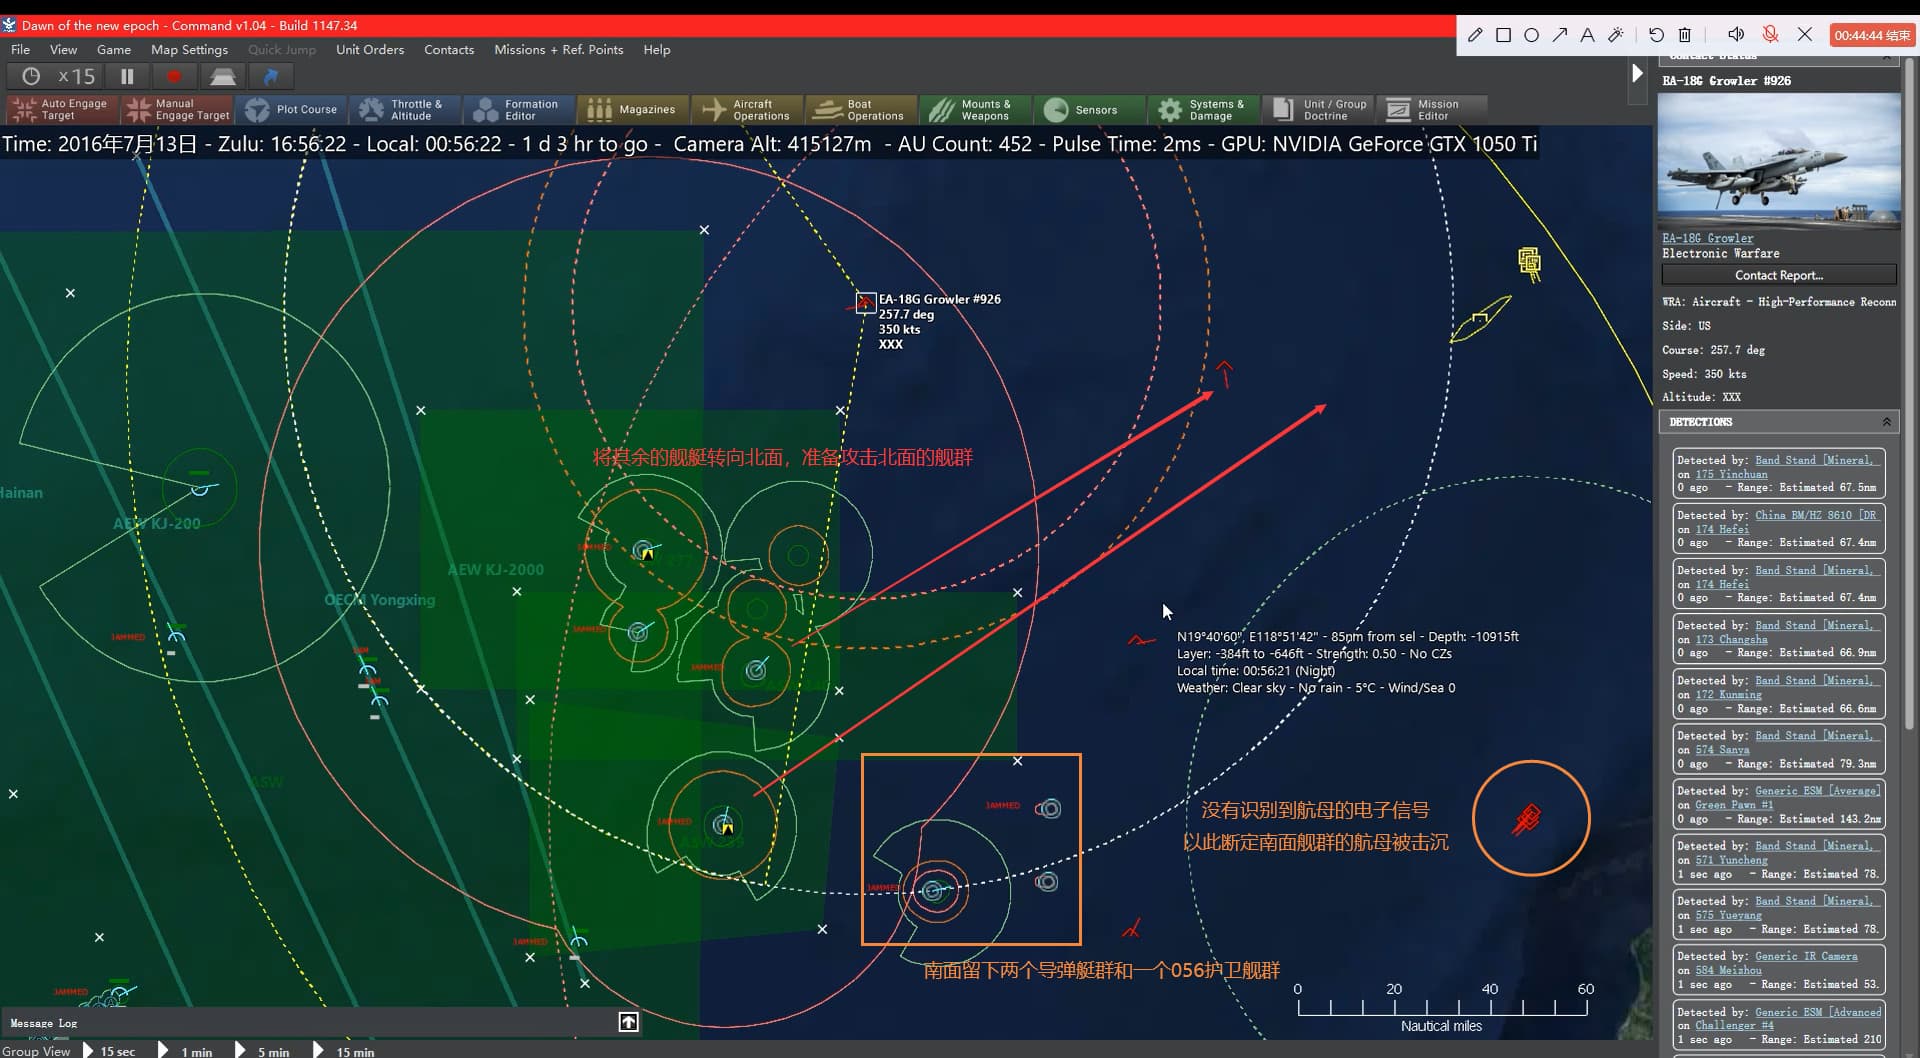Viewport: 1920px width, 1058px height.
Task: Open Systems & Damage
Action: pyautogui.click(x=1203, y=109)
